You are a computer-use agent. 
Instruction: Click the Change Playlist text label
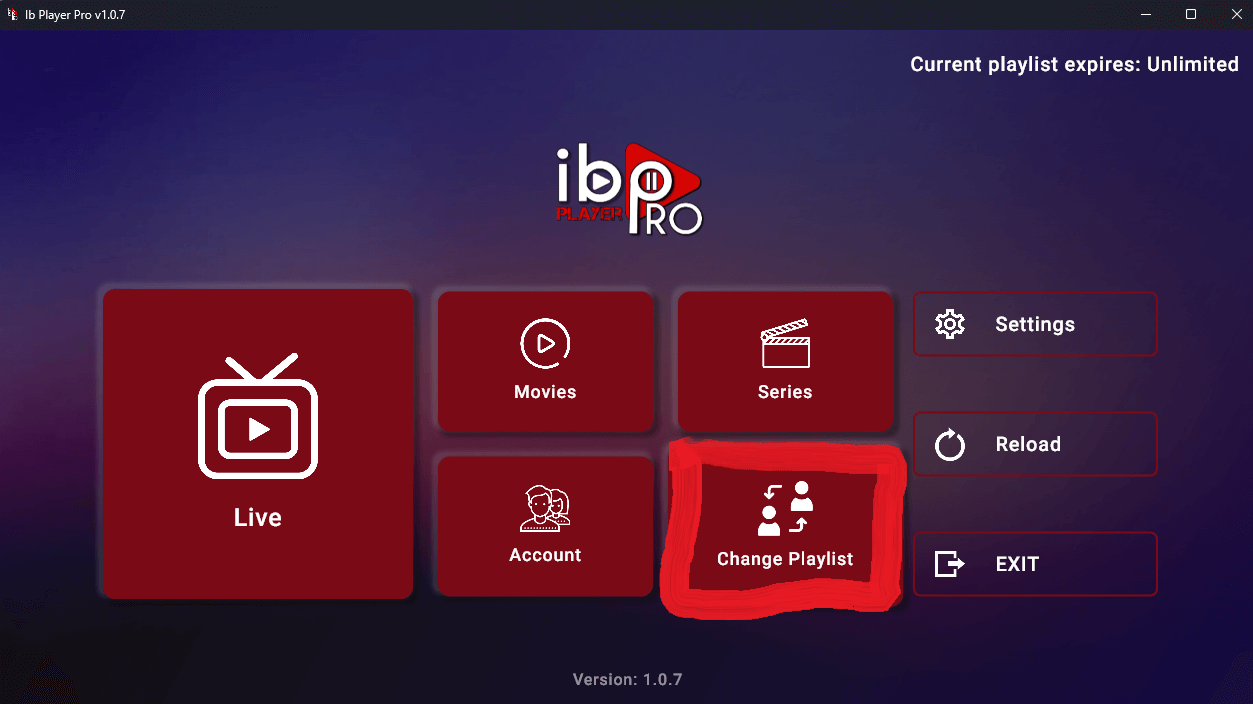[x=785, y=559]
